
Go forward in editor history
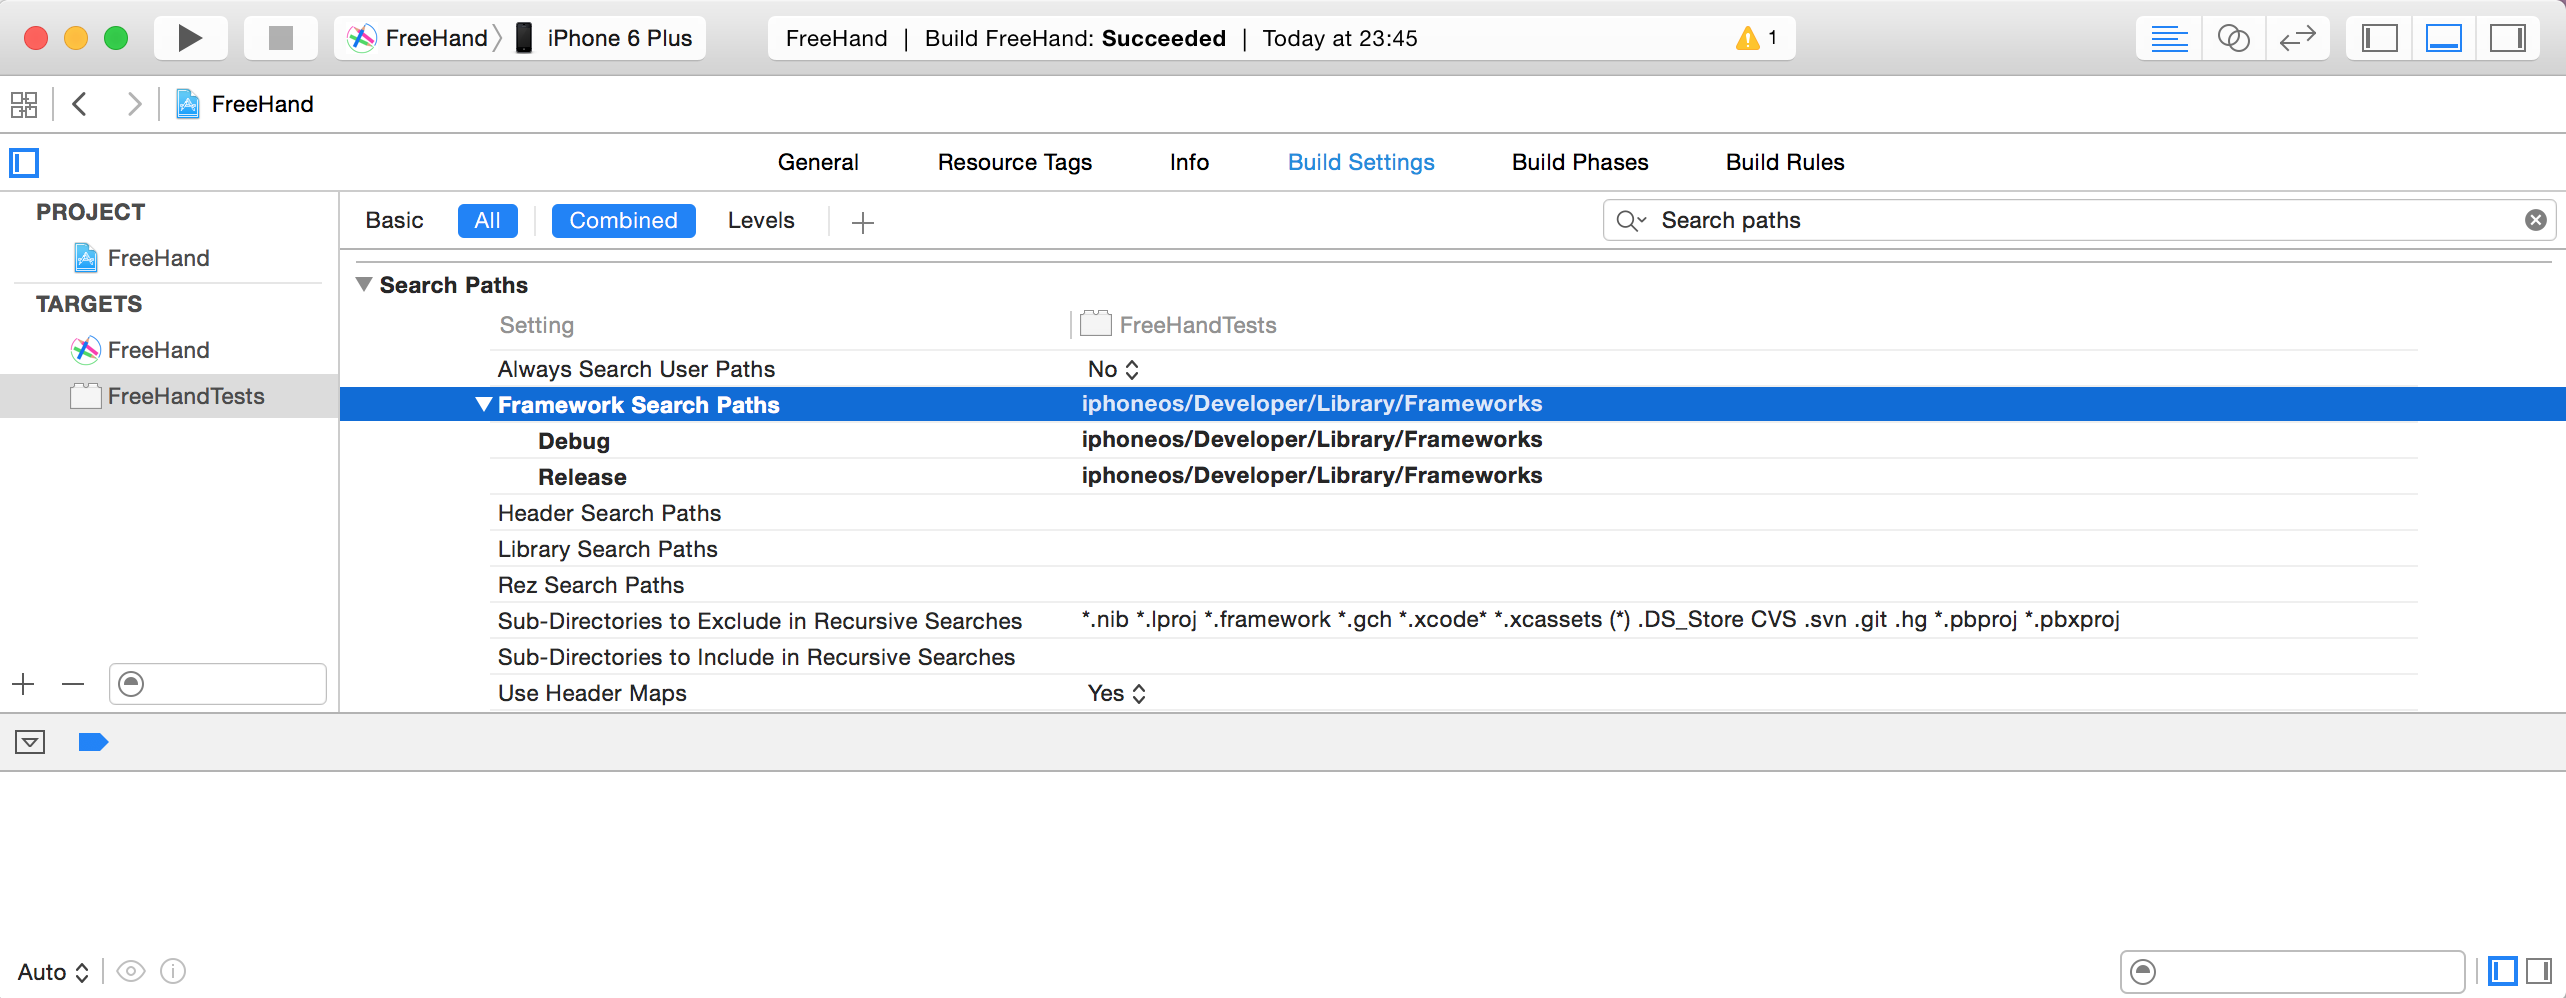(x=133, y=104)
